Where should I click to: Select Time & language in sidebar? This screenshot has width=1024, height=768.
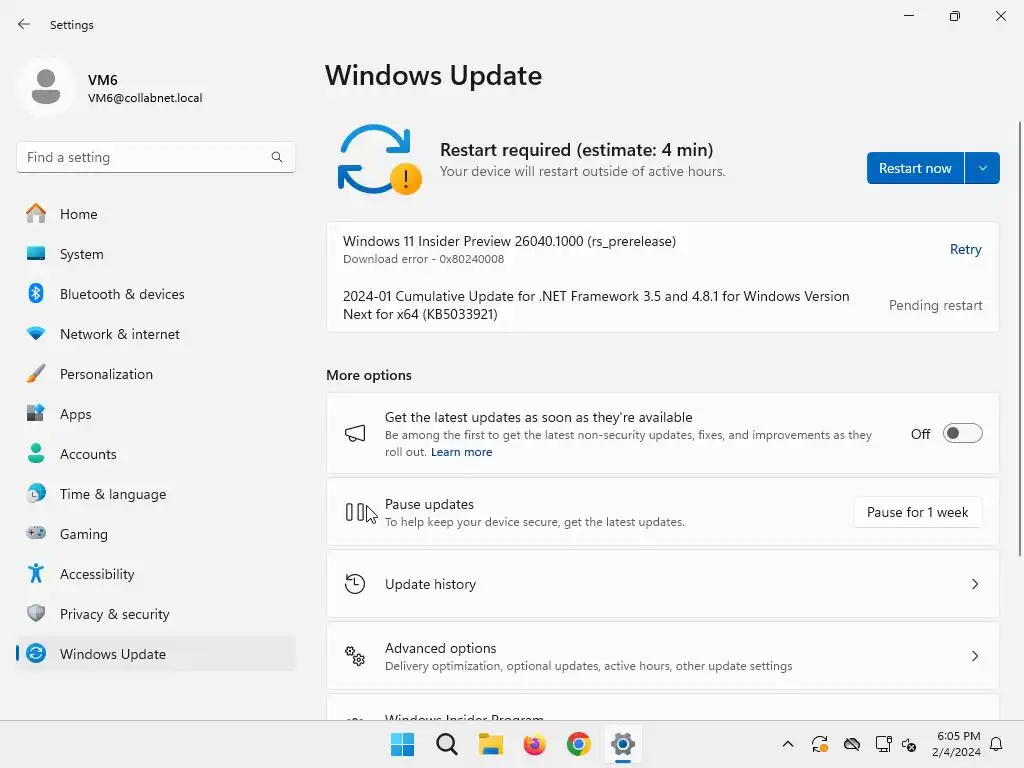113,494
